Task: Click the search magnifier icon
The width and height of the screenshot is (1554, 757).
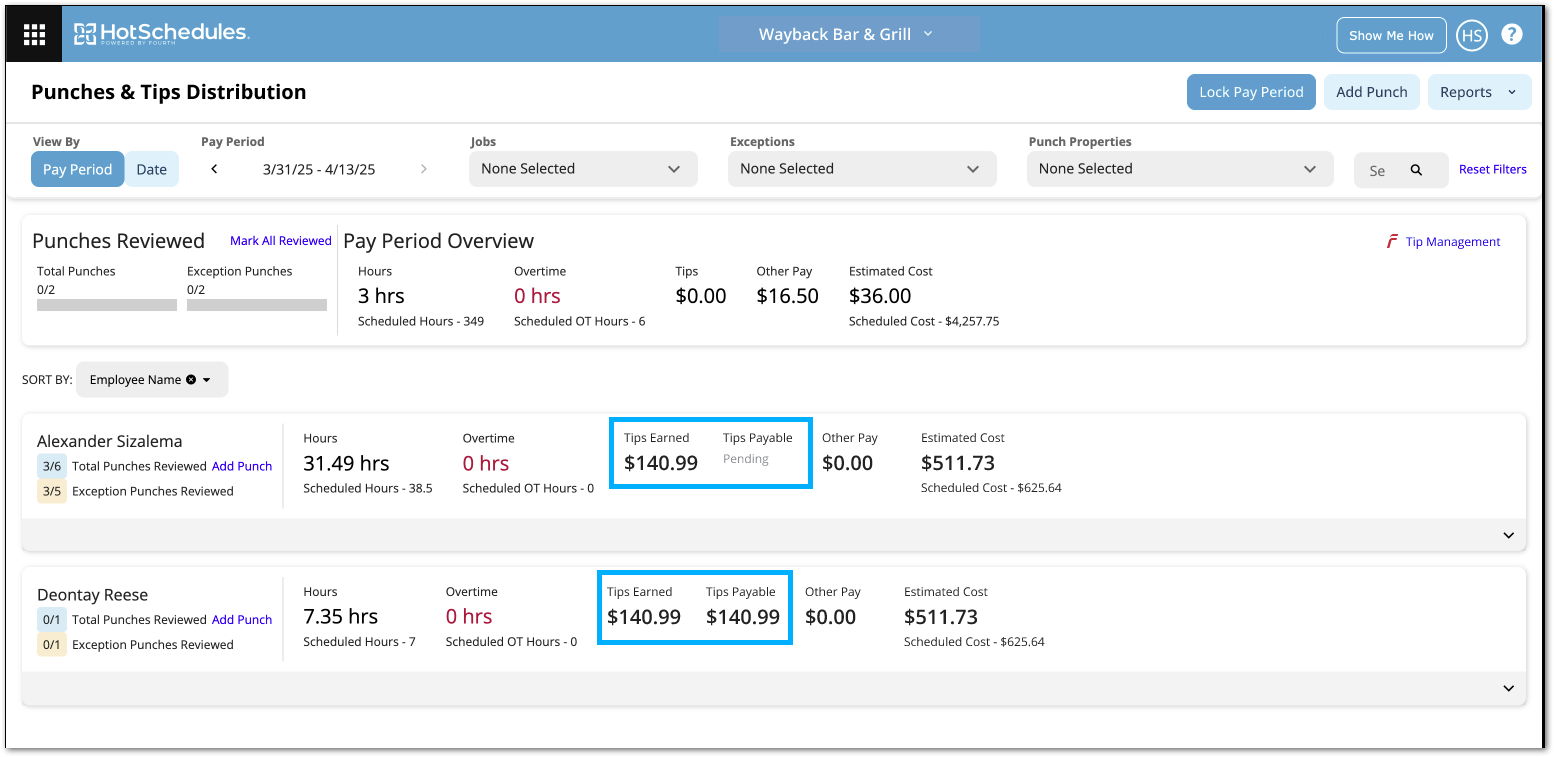Action: pyautogui.click(x=1416, y=170)
